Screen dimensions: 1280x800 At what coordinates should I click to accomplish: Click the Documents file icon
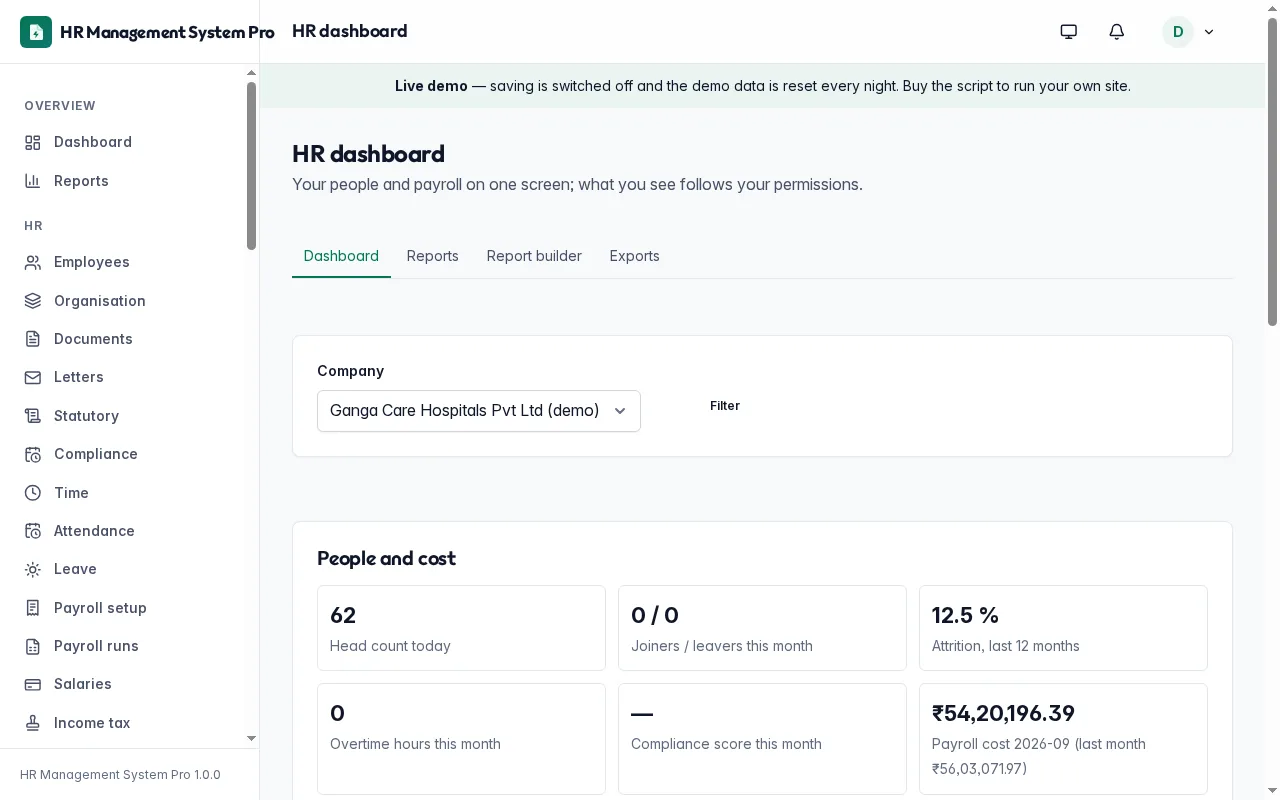pos(33,339)
